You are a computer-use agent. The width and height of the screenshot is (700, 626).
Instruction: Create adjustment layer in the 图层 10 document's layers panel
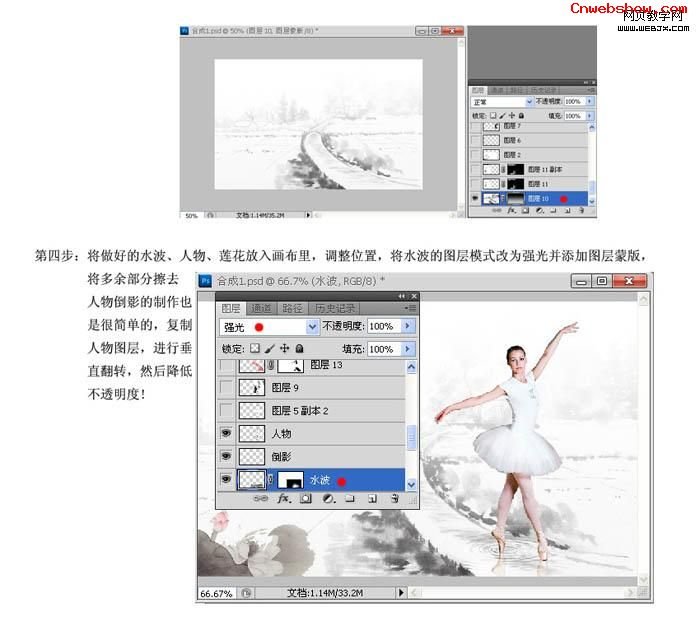(540, 210)
